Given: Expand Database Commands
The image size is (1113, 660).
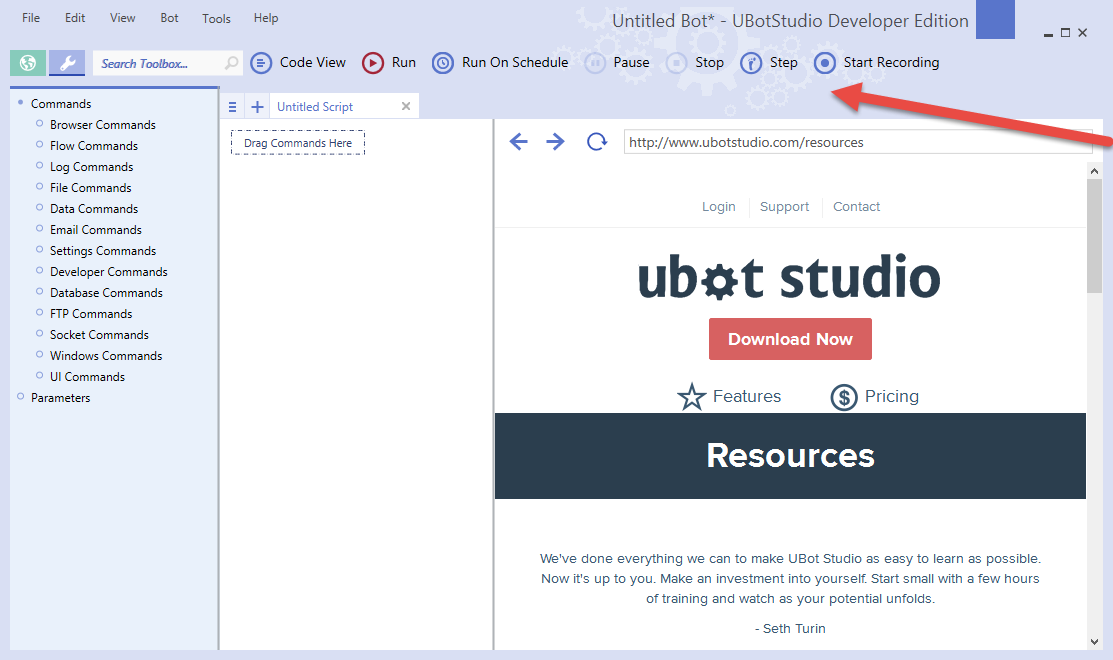Looking at the screenshot, I should click(40, 291).
